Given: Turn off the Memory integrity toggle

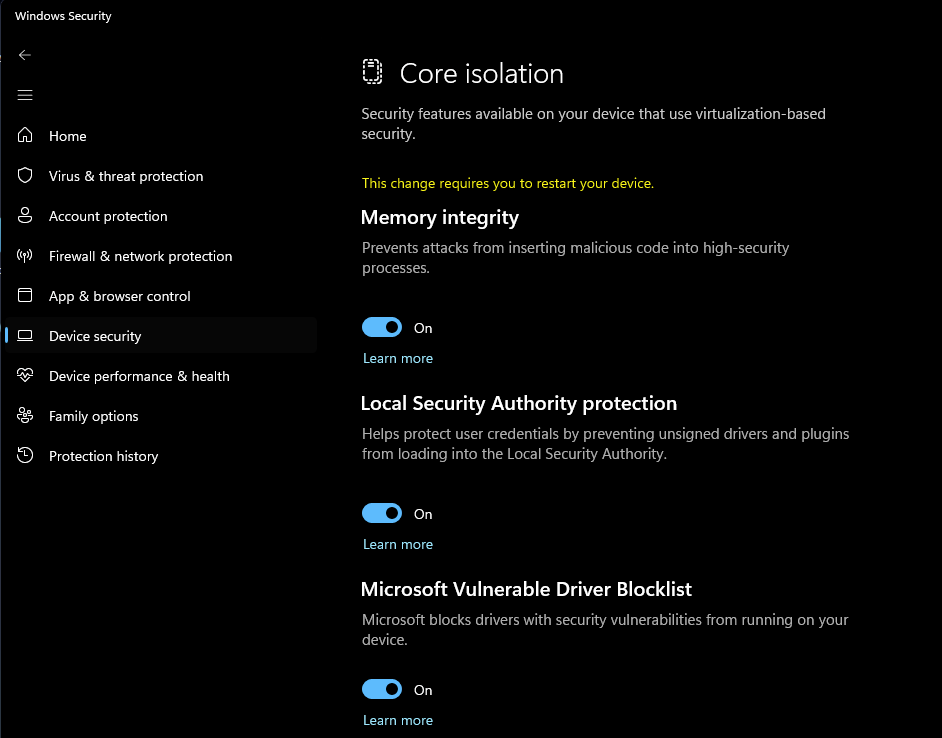Looking at the screenshot, I should coord(382,328).
